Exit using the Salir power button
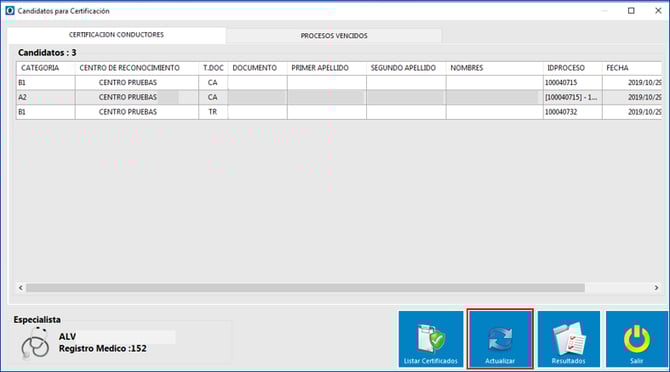The width and height of the screenshot is (670, 372). click(x=637, y=339)
